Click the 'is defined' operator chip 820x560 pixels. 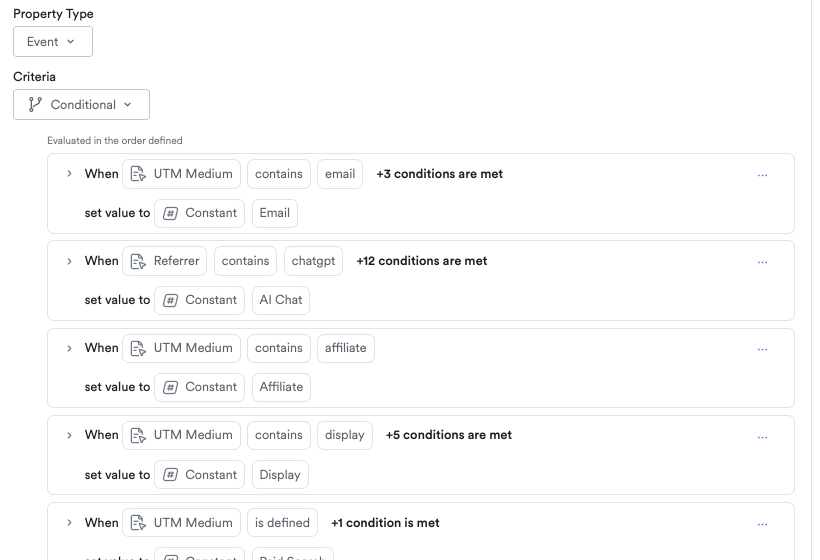(282, 522)
